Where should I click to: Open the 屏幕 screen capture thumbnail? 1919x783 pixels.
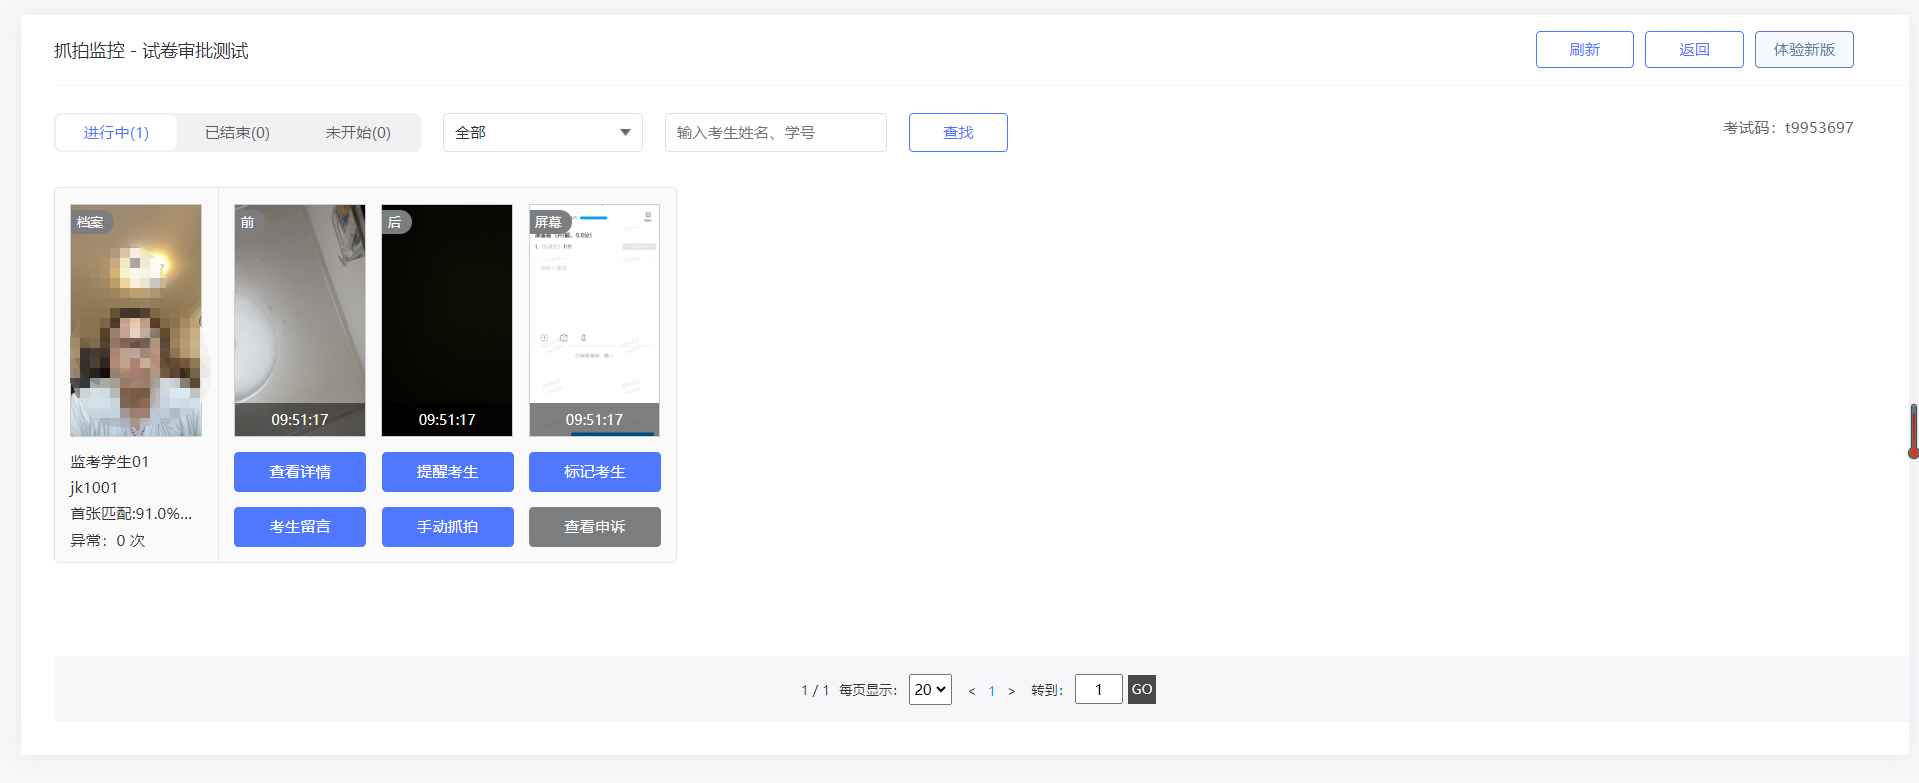coord(594,320)
